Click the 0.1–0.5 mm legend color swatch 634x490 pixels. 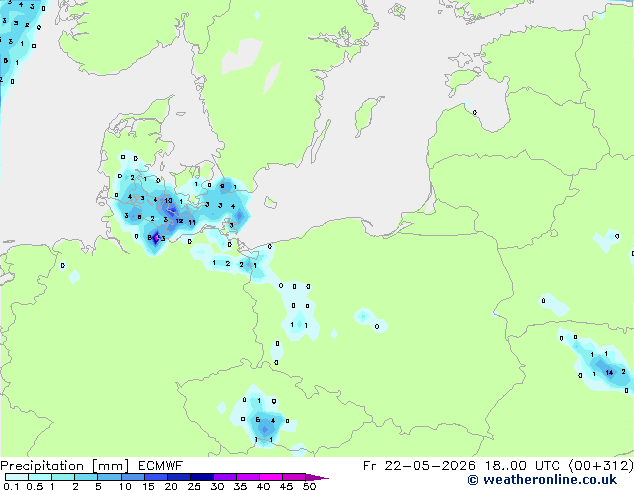click(17, 477)
